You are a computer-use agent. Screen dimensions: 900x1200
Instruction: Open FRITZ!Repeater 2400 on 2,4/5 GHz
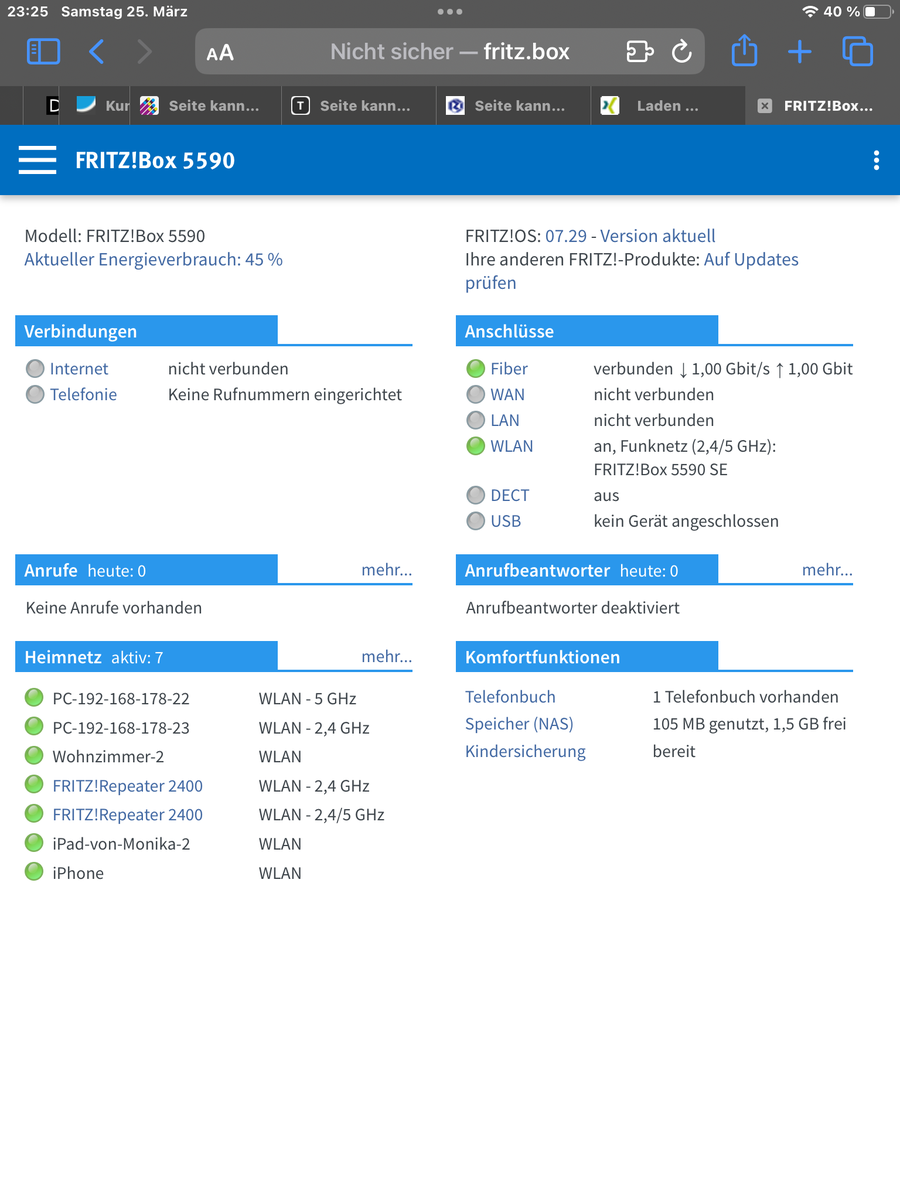click(127, 815)
